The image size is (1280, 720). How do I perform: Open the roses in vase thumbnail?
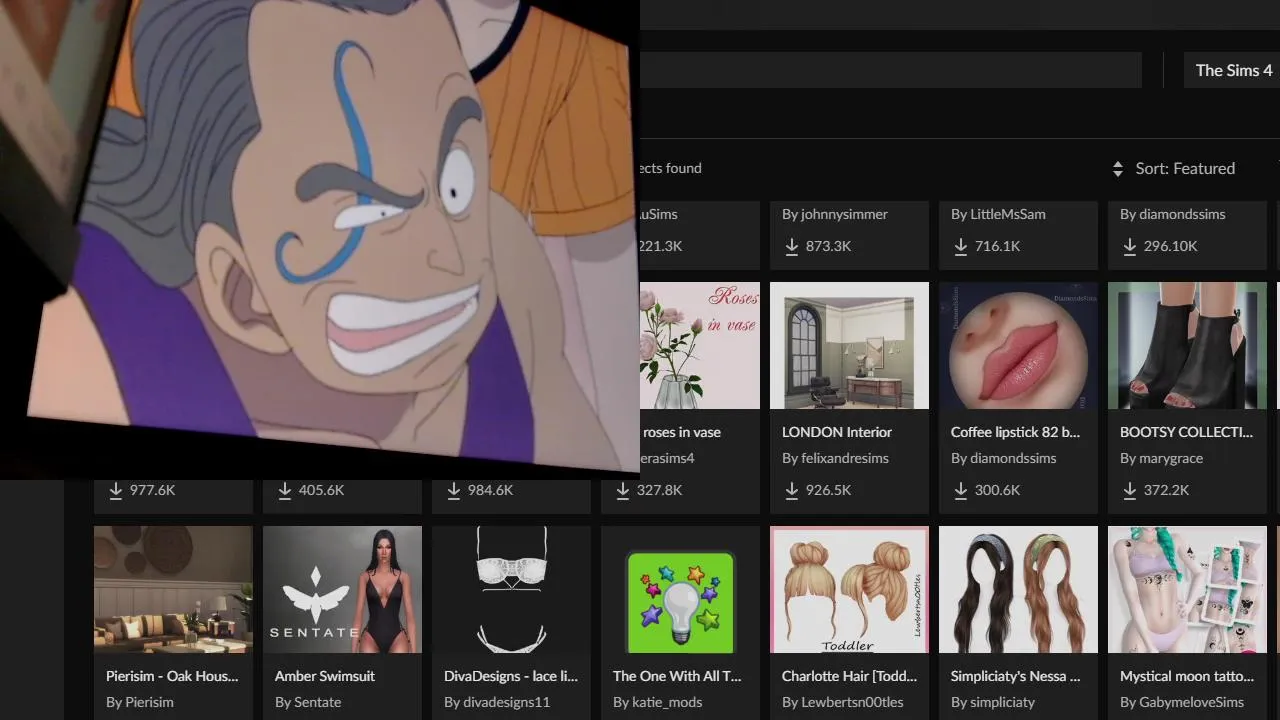tap(700, 345)
